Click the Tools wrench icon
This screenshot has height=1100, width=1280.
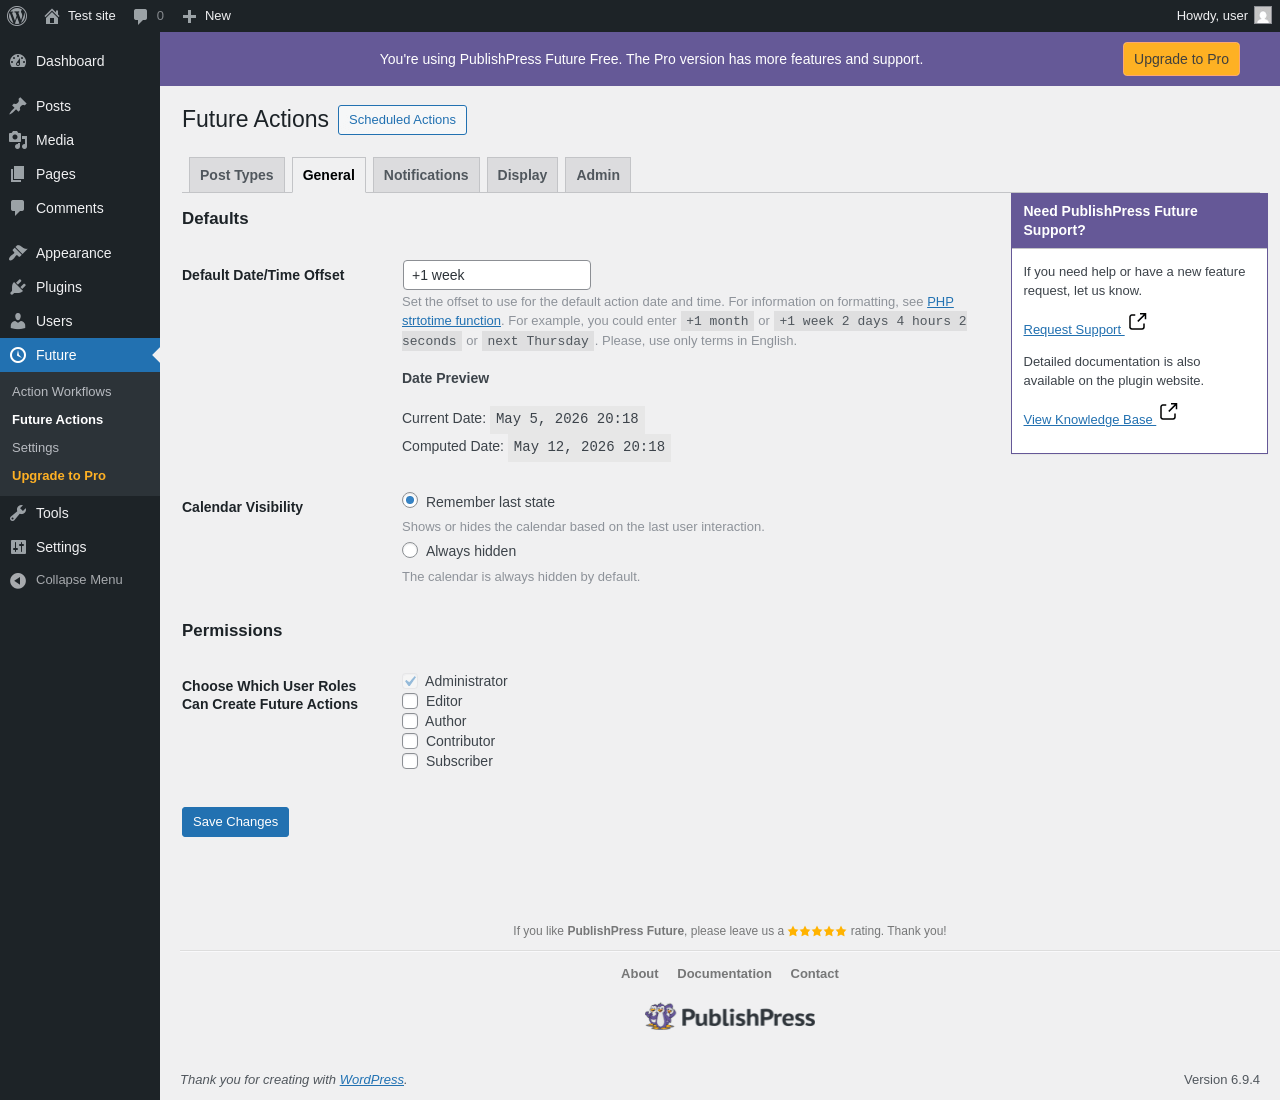18,513
